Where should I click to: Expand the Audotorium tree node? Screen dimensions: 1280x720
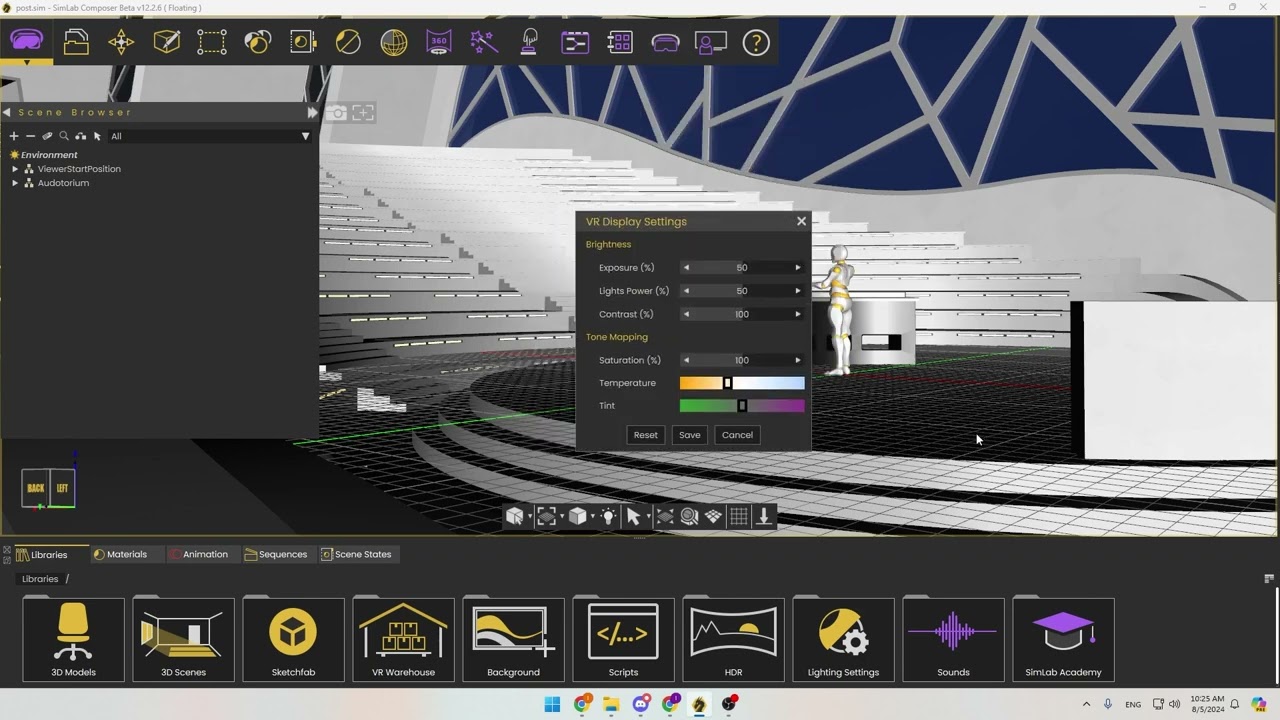point(15,183)
